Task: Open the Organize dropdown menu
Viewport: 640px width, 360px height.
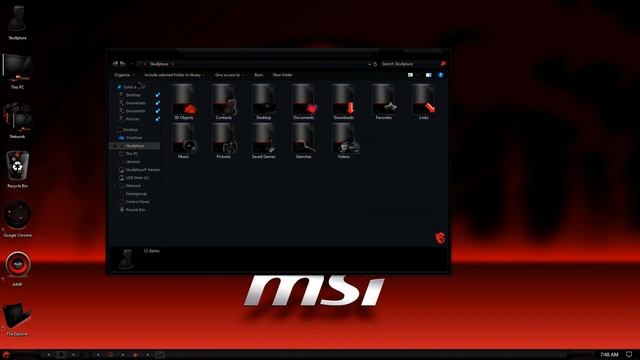Action: pos(124,75)
